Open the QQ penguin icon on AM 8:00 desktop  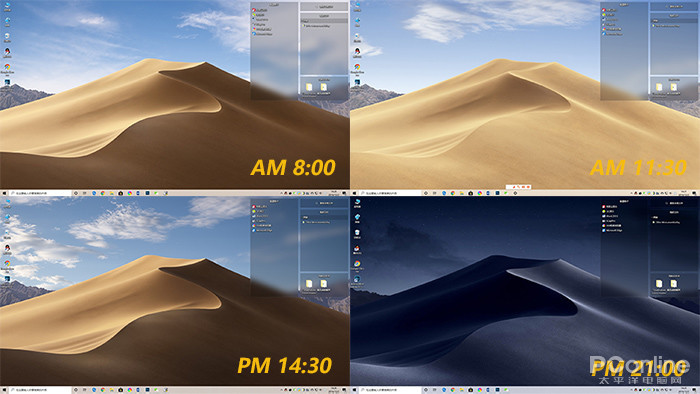point(7,51)
